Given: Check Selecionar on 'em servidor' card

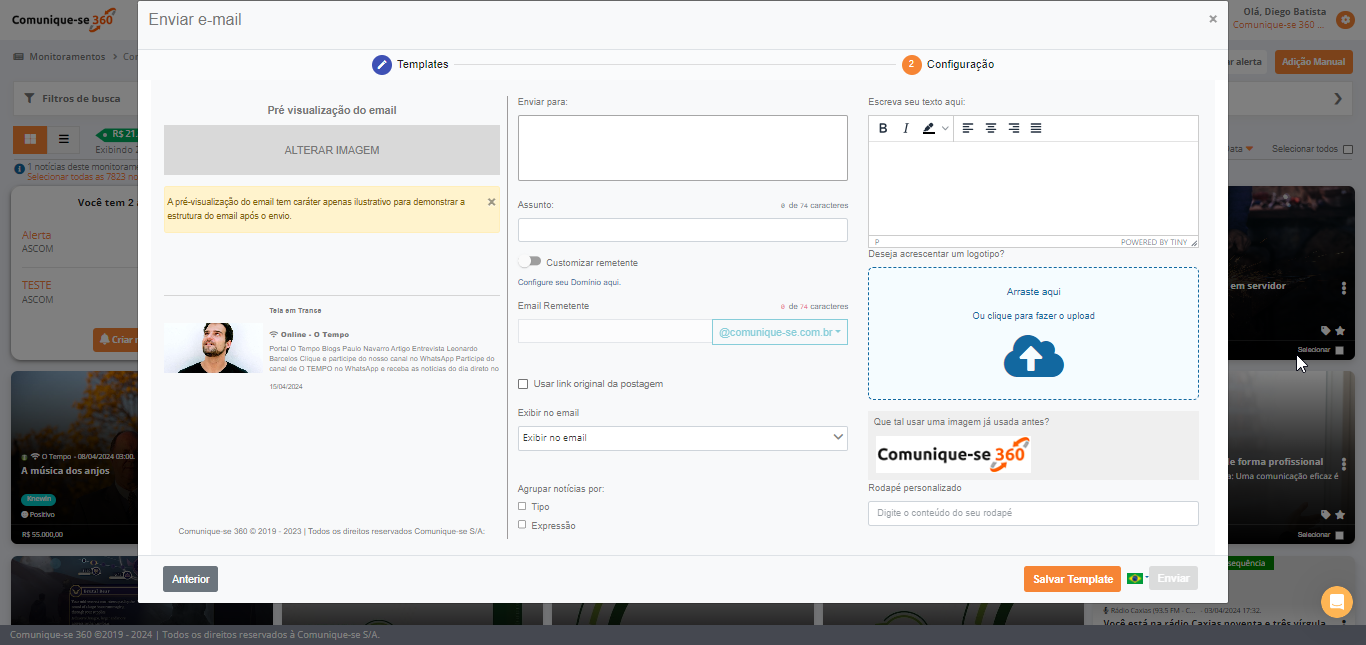Looking at the screenshot, I should click(1340, 350).
